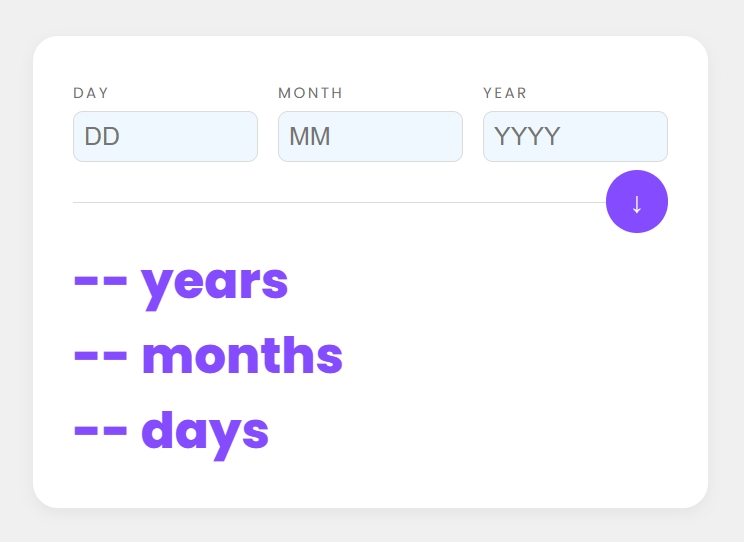
Task: Click the DAY label text
Action: pyautogui.click(x=91, y=93)
